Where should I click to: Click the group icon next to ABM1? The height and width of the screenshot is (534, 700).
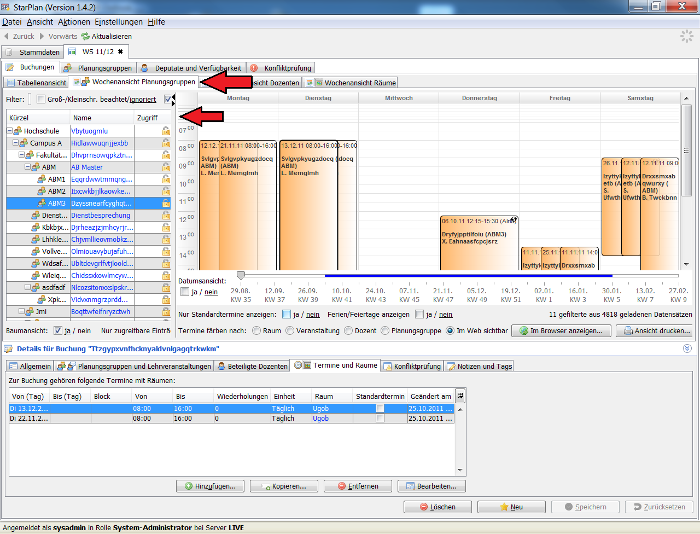[42, 179]
